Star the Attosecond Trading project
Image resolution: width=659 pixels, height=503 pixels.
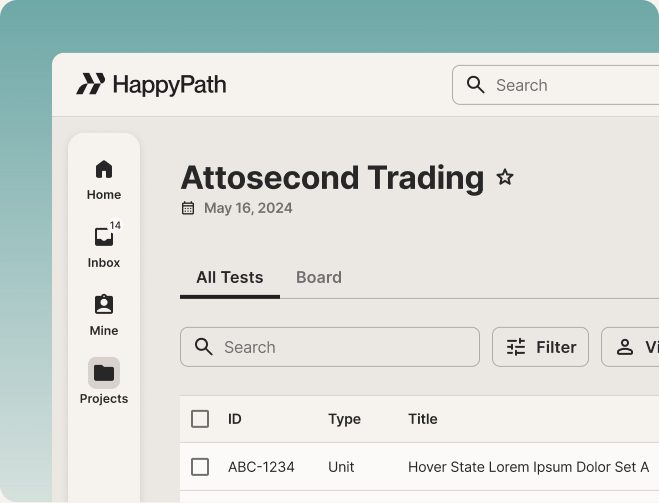505,177
